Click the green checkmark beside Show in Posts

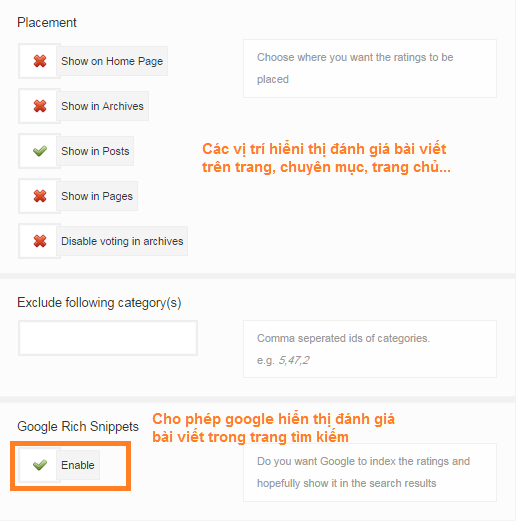click(x=40, y=151)
